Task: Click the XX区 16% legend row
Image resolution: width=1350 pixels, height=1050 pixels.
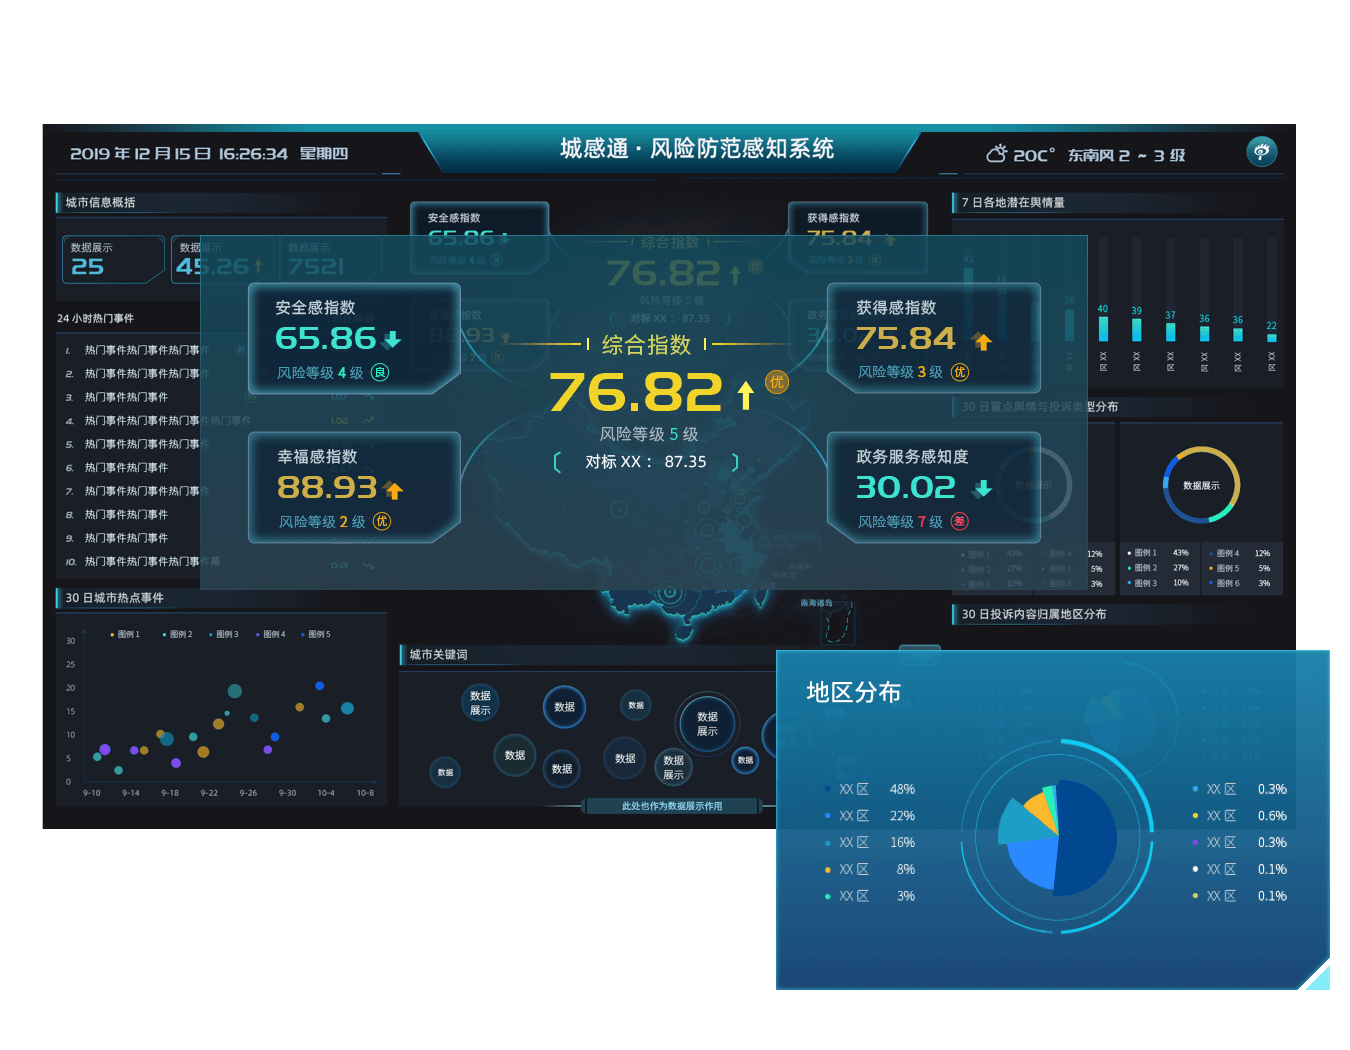Action: 870,842
